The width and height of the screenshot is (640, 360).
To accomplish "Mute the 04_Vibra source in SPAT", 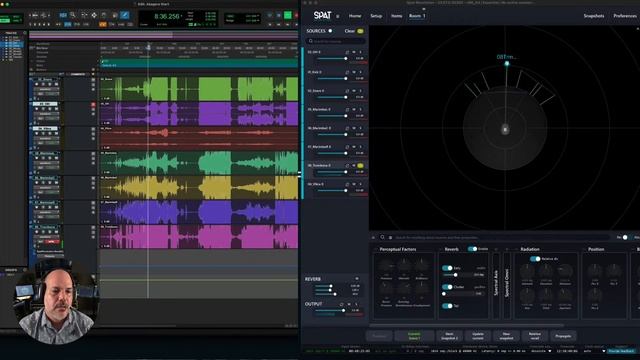I will tap(354, 184).
